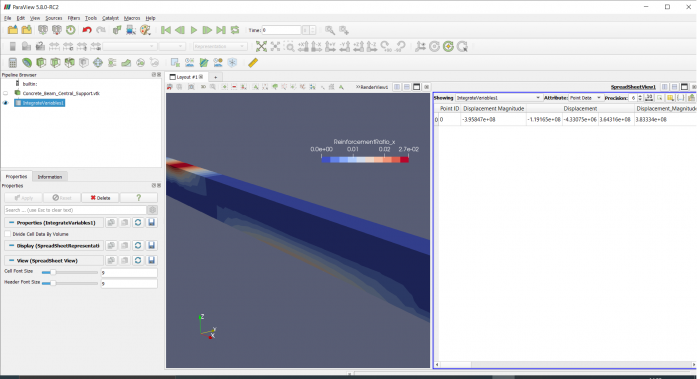Enable Divide Cell Data By Volume
The image size is (700, 379).
click(8, 234)
